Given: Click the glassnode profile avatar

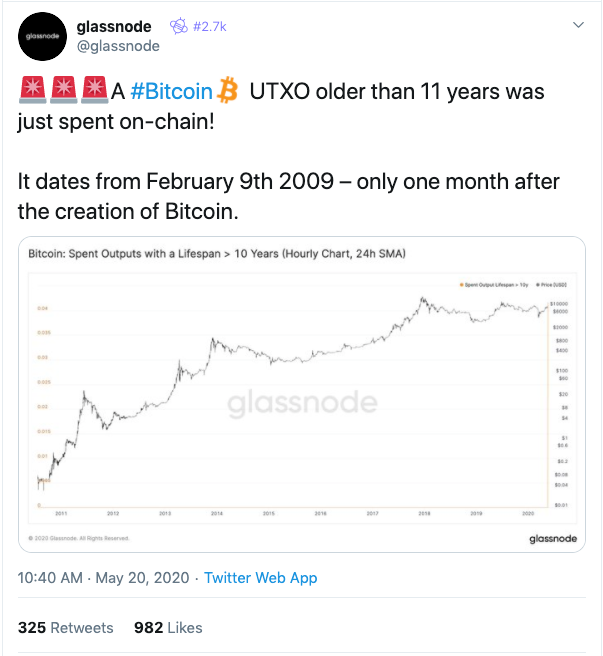Looking at the screenshot, I should coord(42,36).
